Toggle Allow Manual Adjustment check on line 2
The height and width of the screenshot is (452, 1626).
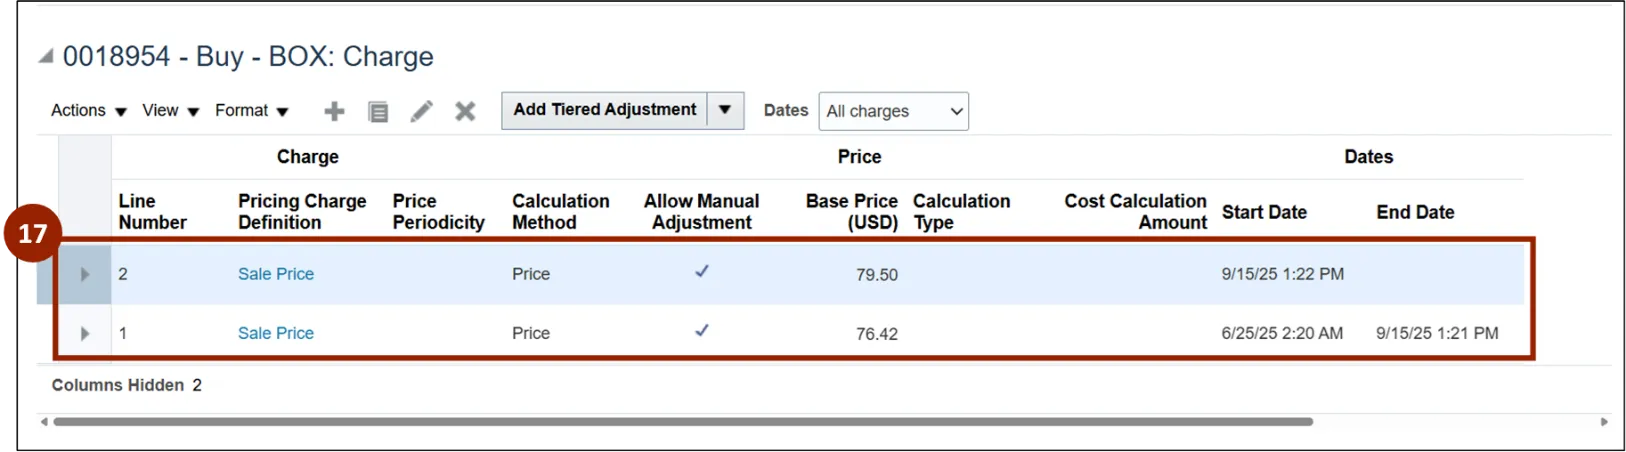pyautogui.click(x=702, y=271)
